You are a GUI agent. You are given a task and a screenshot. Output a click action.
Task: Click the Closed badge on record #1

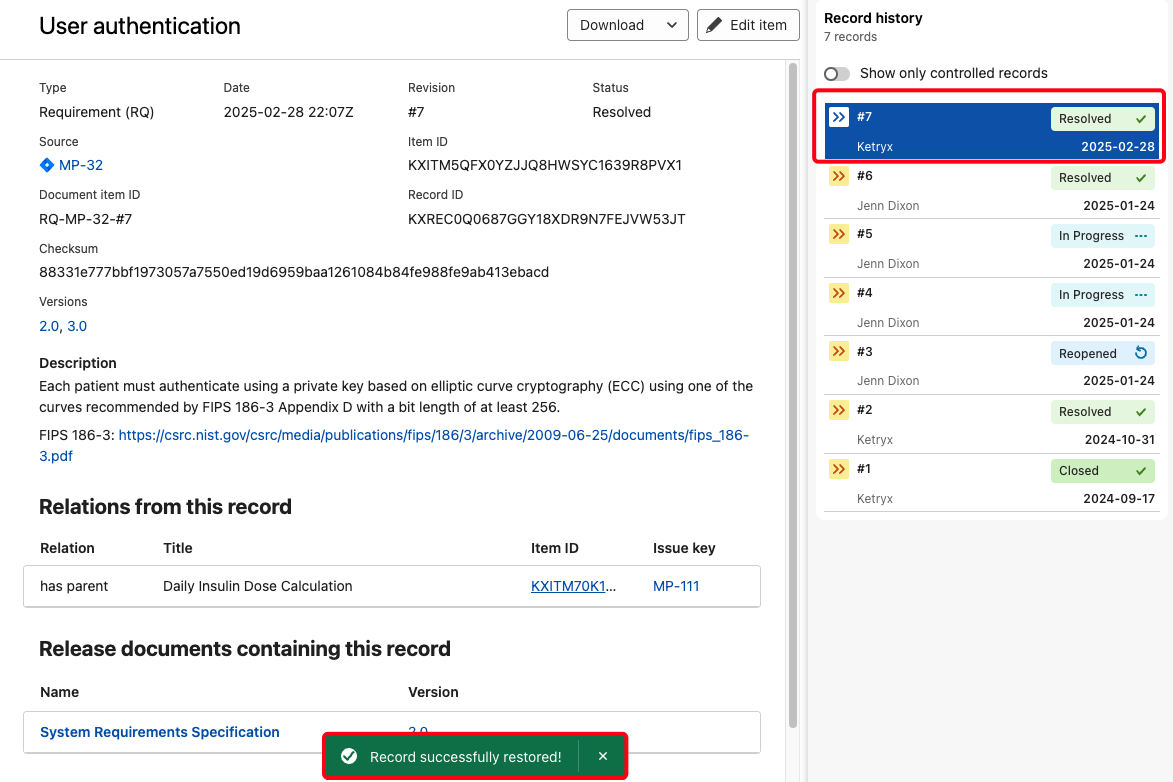point(1103,471)
